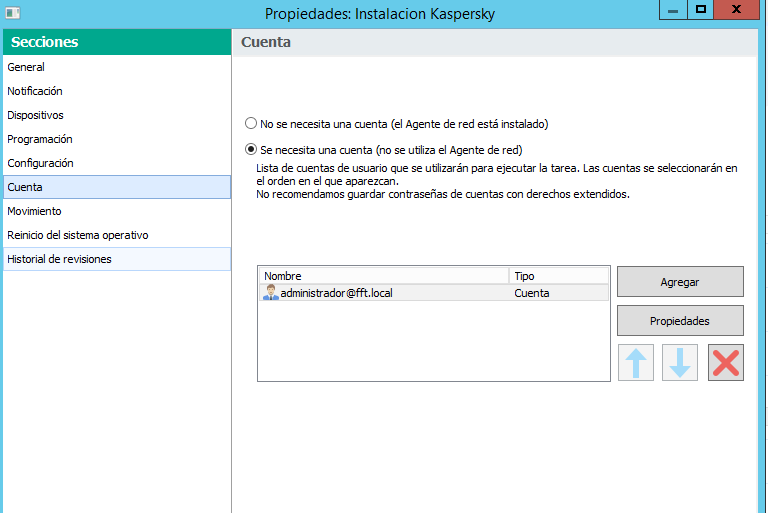Click the Tipo column header
768x513 pixels.
[558, 276]
